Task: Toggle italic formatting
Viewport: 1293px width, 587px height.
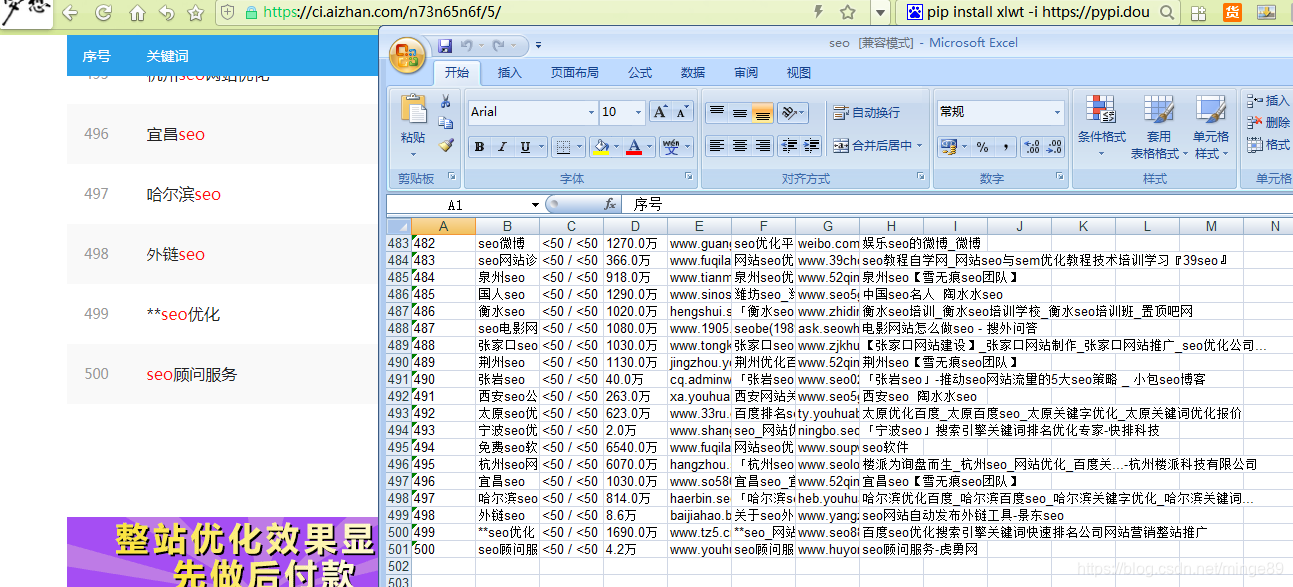Action: (x=502, y=147)
